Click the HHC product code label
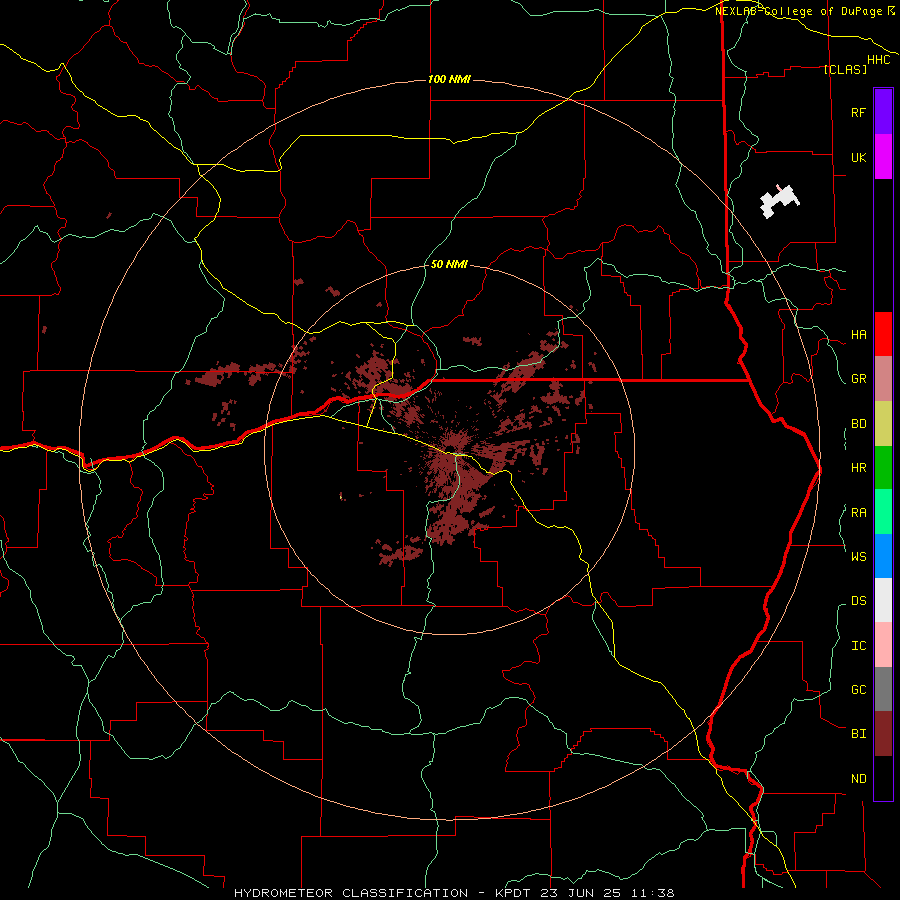The width and height of the screenshot is (900, 900). (878, 60)
